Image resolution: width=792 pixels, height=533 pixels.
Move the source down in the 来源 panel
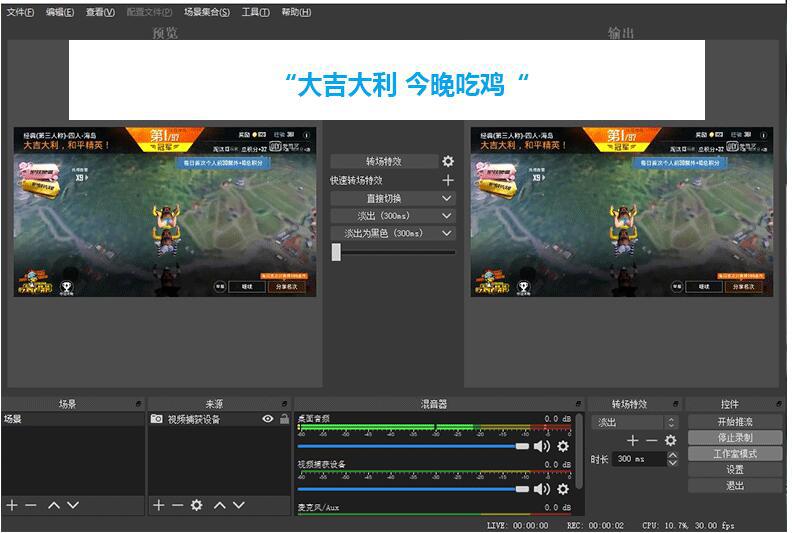pos(239,505)
